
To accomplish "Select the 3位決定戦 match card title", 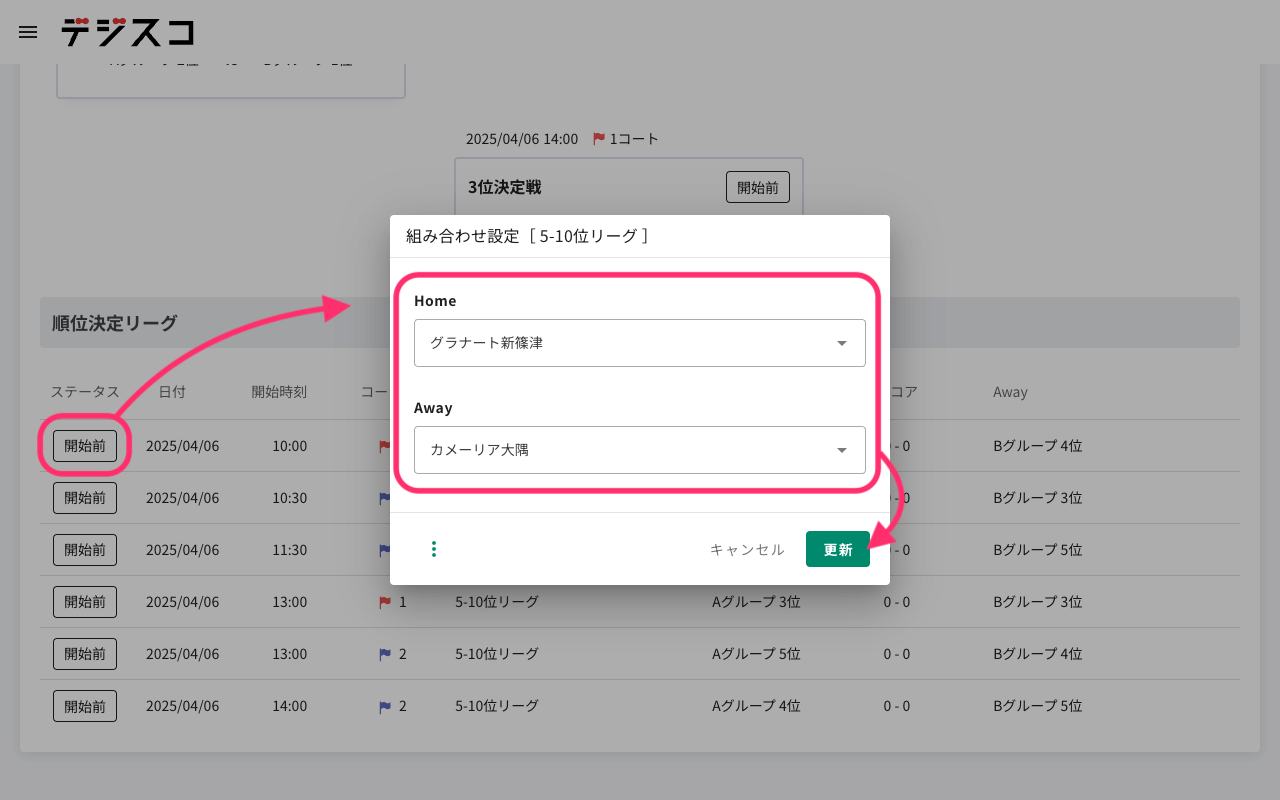I will (505, 187).
